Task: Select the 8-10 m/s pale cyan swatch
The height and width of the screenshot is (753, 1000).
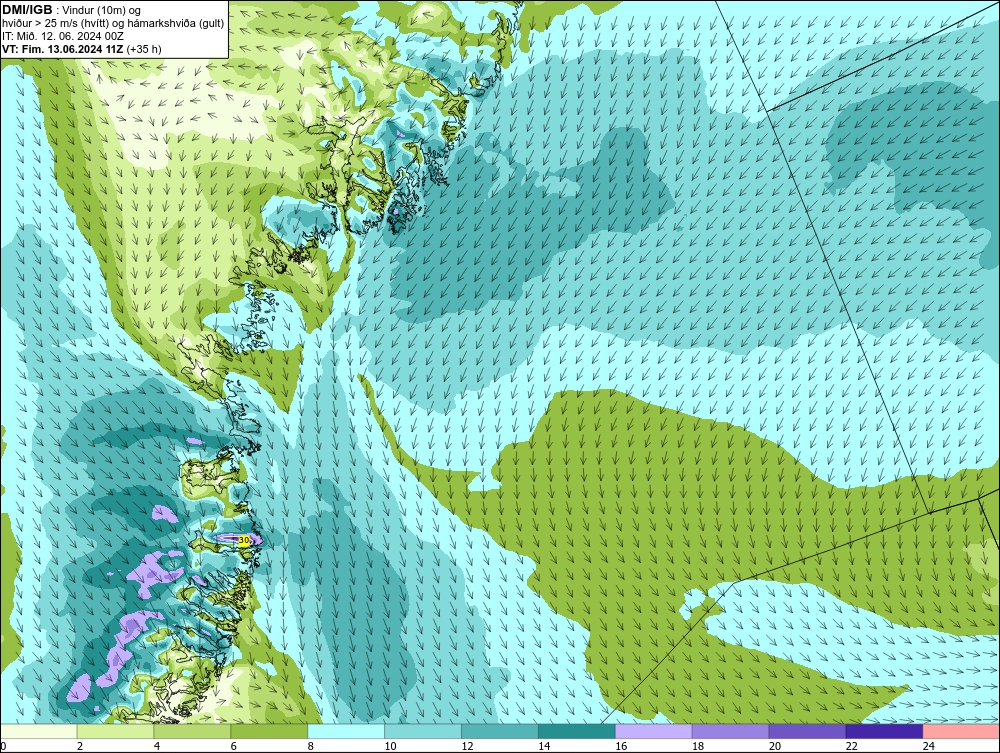Action: 346,731
